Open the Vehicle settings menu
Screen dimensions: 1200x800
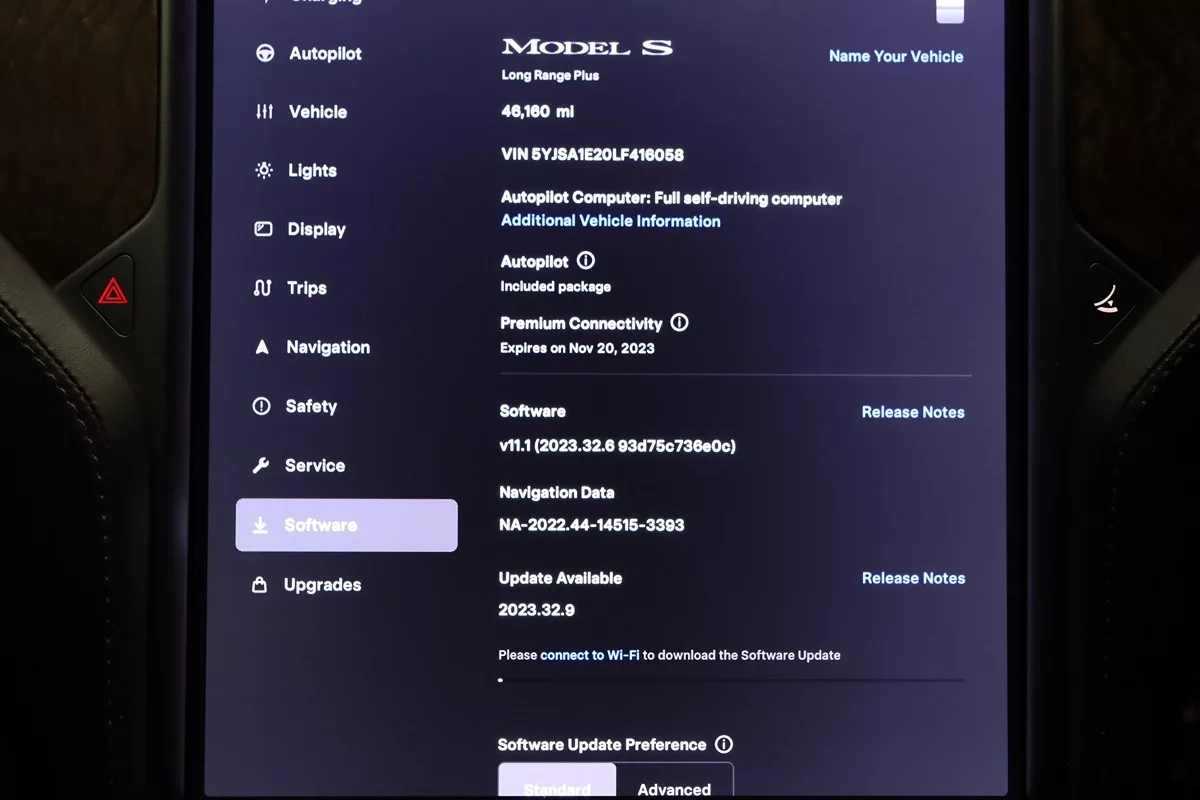(x=317, y=112)
